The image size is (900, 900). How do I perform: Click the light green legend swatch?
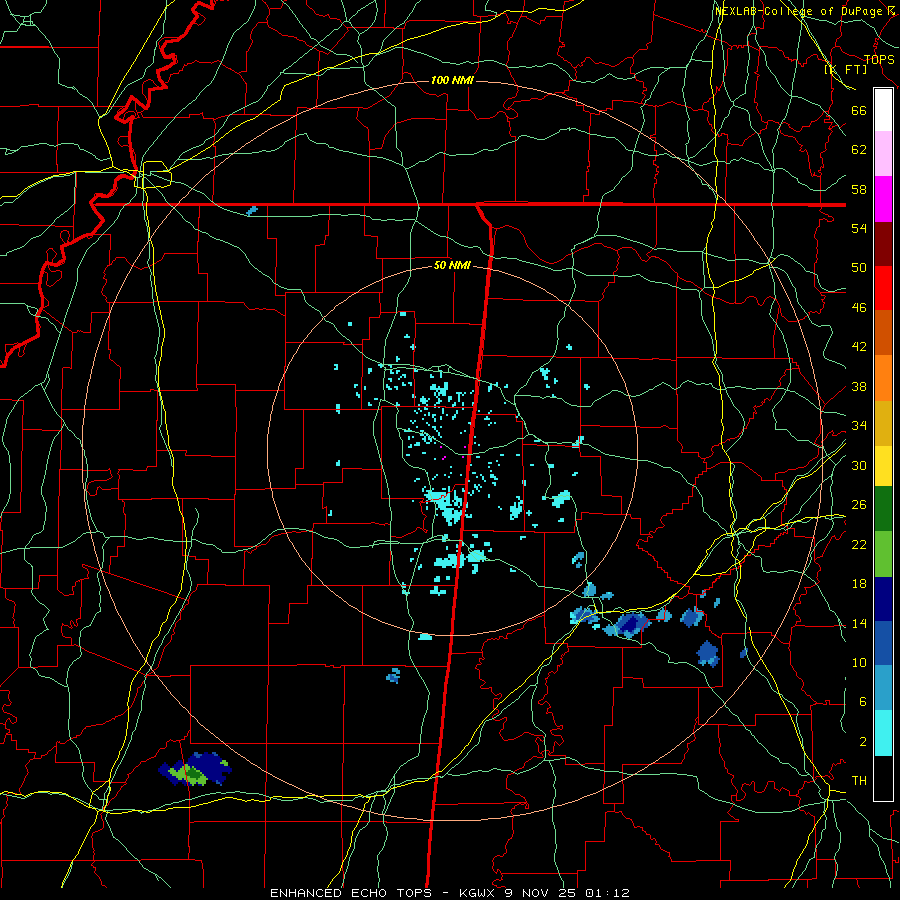883,554
